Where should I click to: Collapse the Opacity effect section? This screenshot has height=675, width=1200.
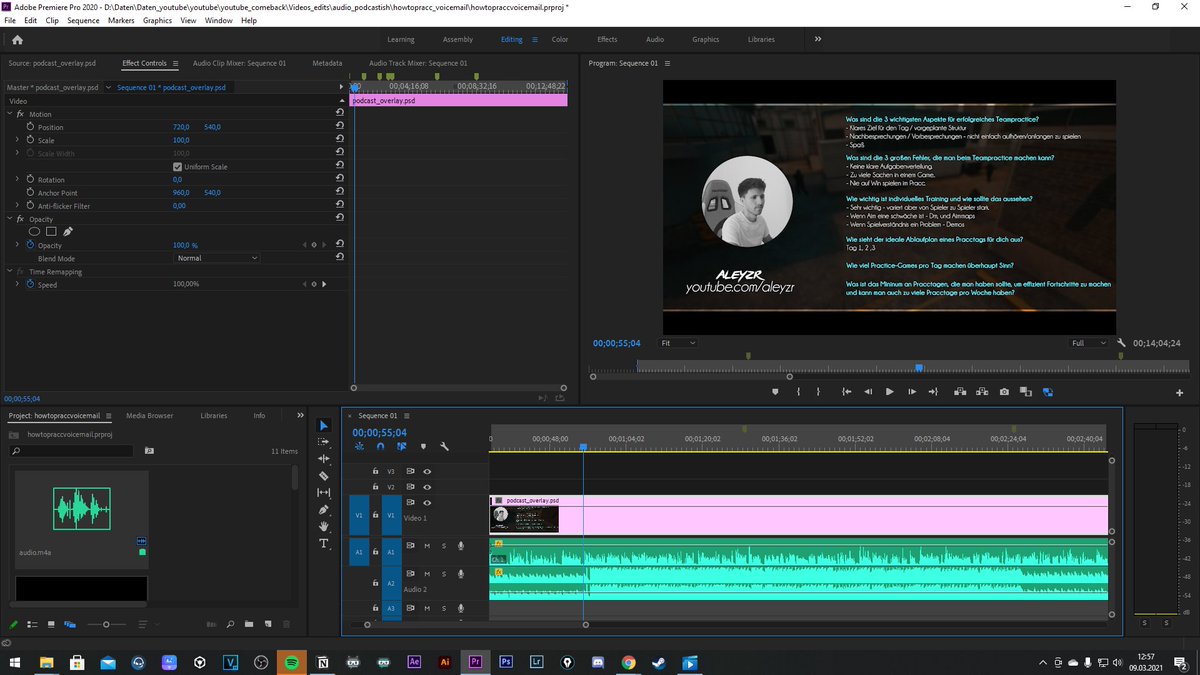[x=10, y=219]
